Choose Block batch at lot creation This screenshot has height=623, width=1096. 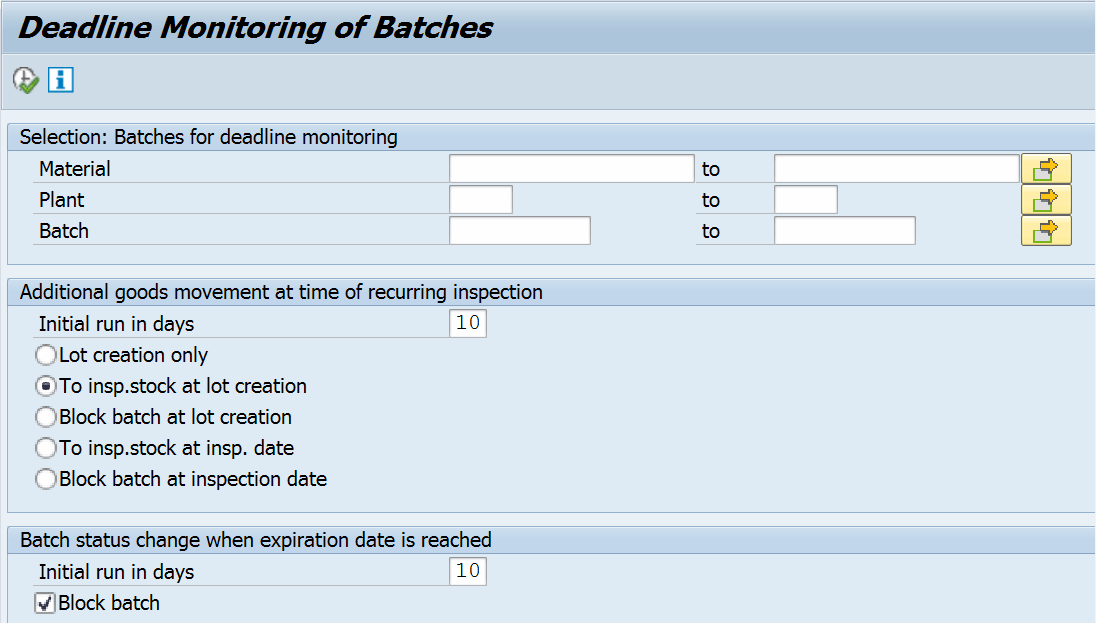[x=46, y=417]
